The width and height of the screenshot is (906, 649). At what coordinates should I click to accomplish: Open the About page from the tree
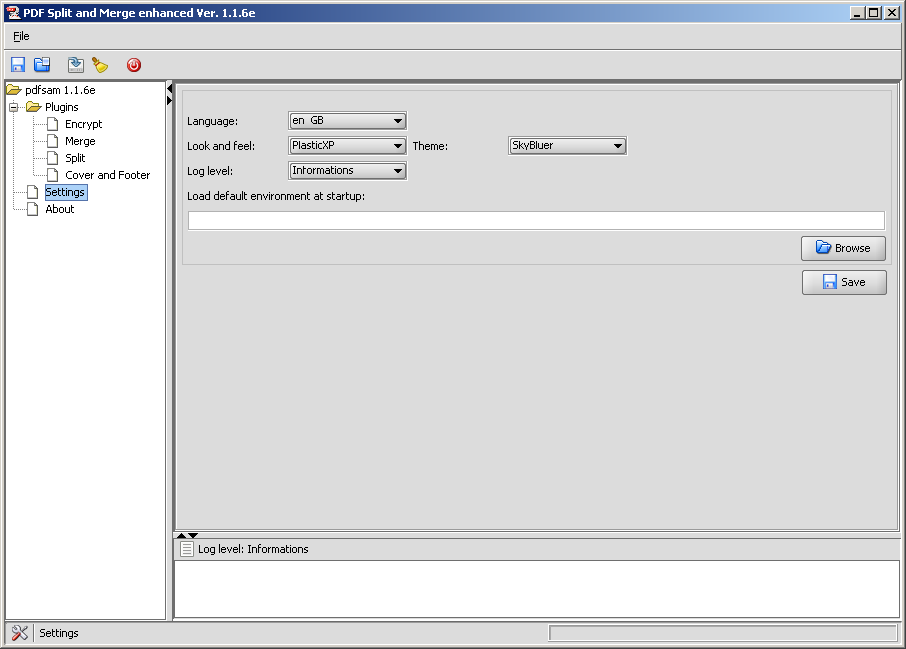[60, 209]
